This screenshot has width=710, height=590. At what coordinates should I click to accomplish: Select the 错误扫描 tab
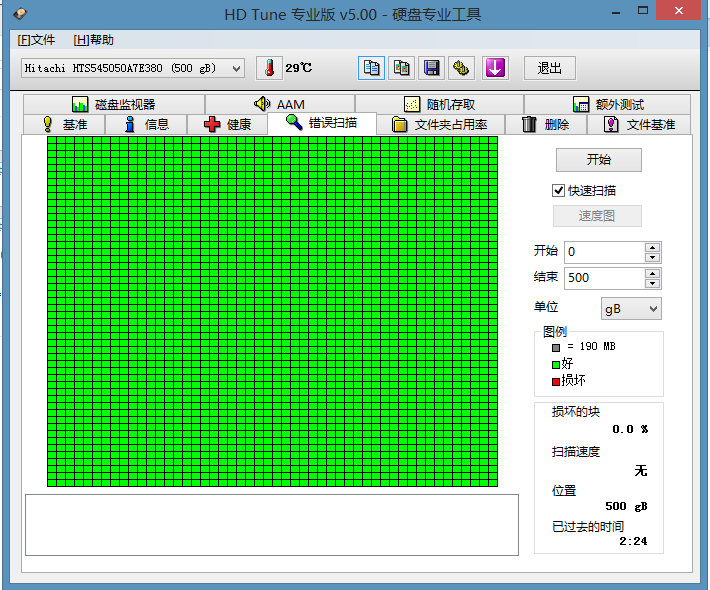322,123
